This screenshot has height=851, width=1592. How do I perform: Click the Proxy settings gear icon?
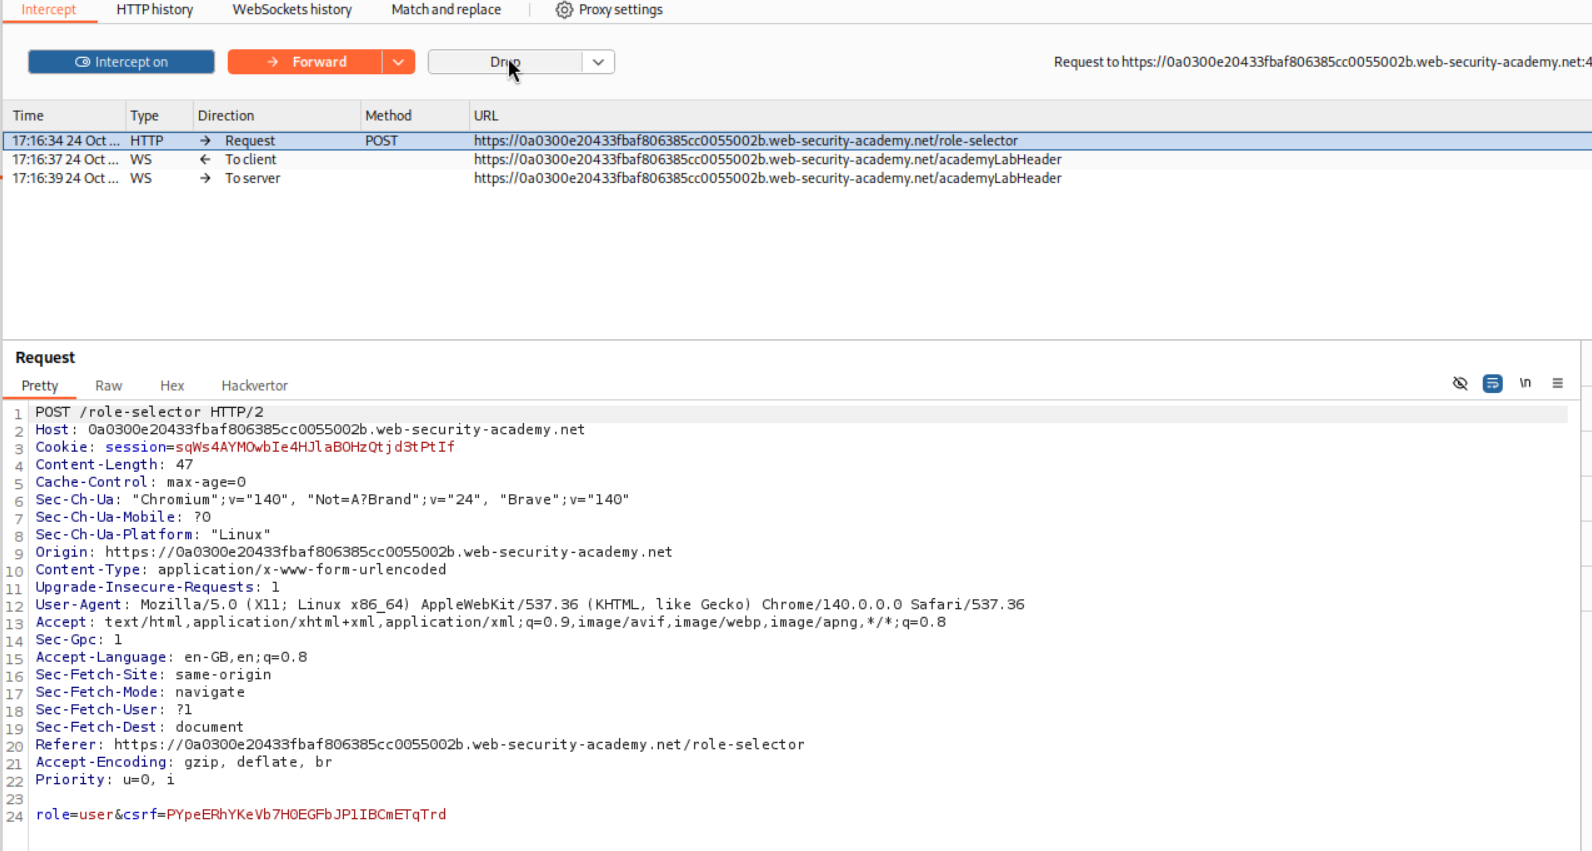click(564, 10)
